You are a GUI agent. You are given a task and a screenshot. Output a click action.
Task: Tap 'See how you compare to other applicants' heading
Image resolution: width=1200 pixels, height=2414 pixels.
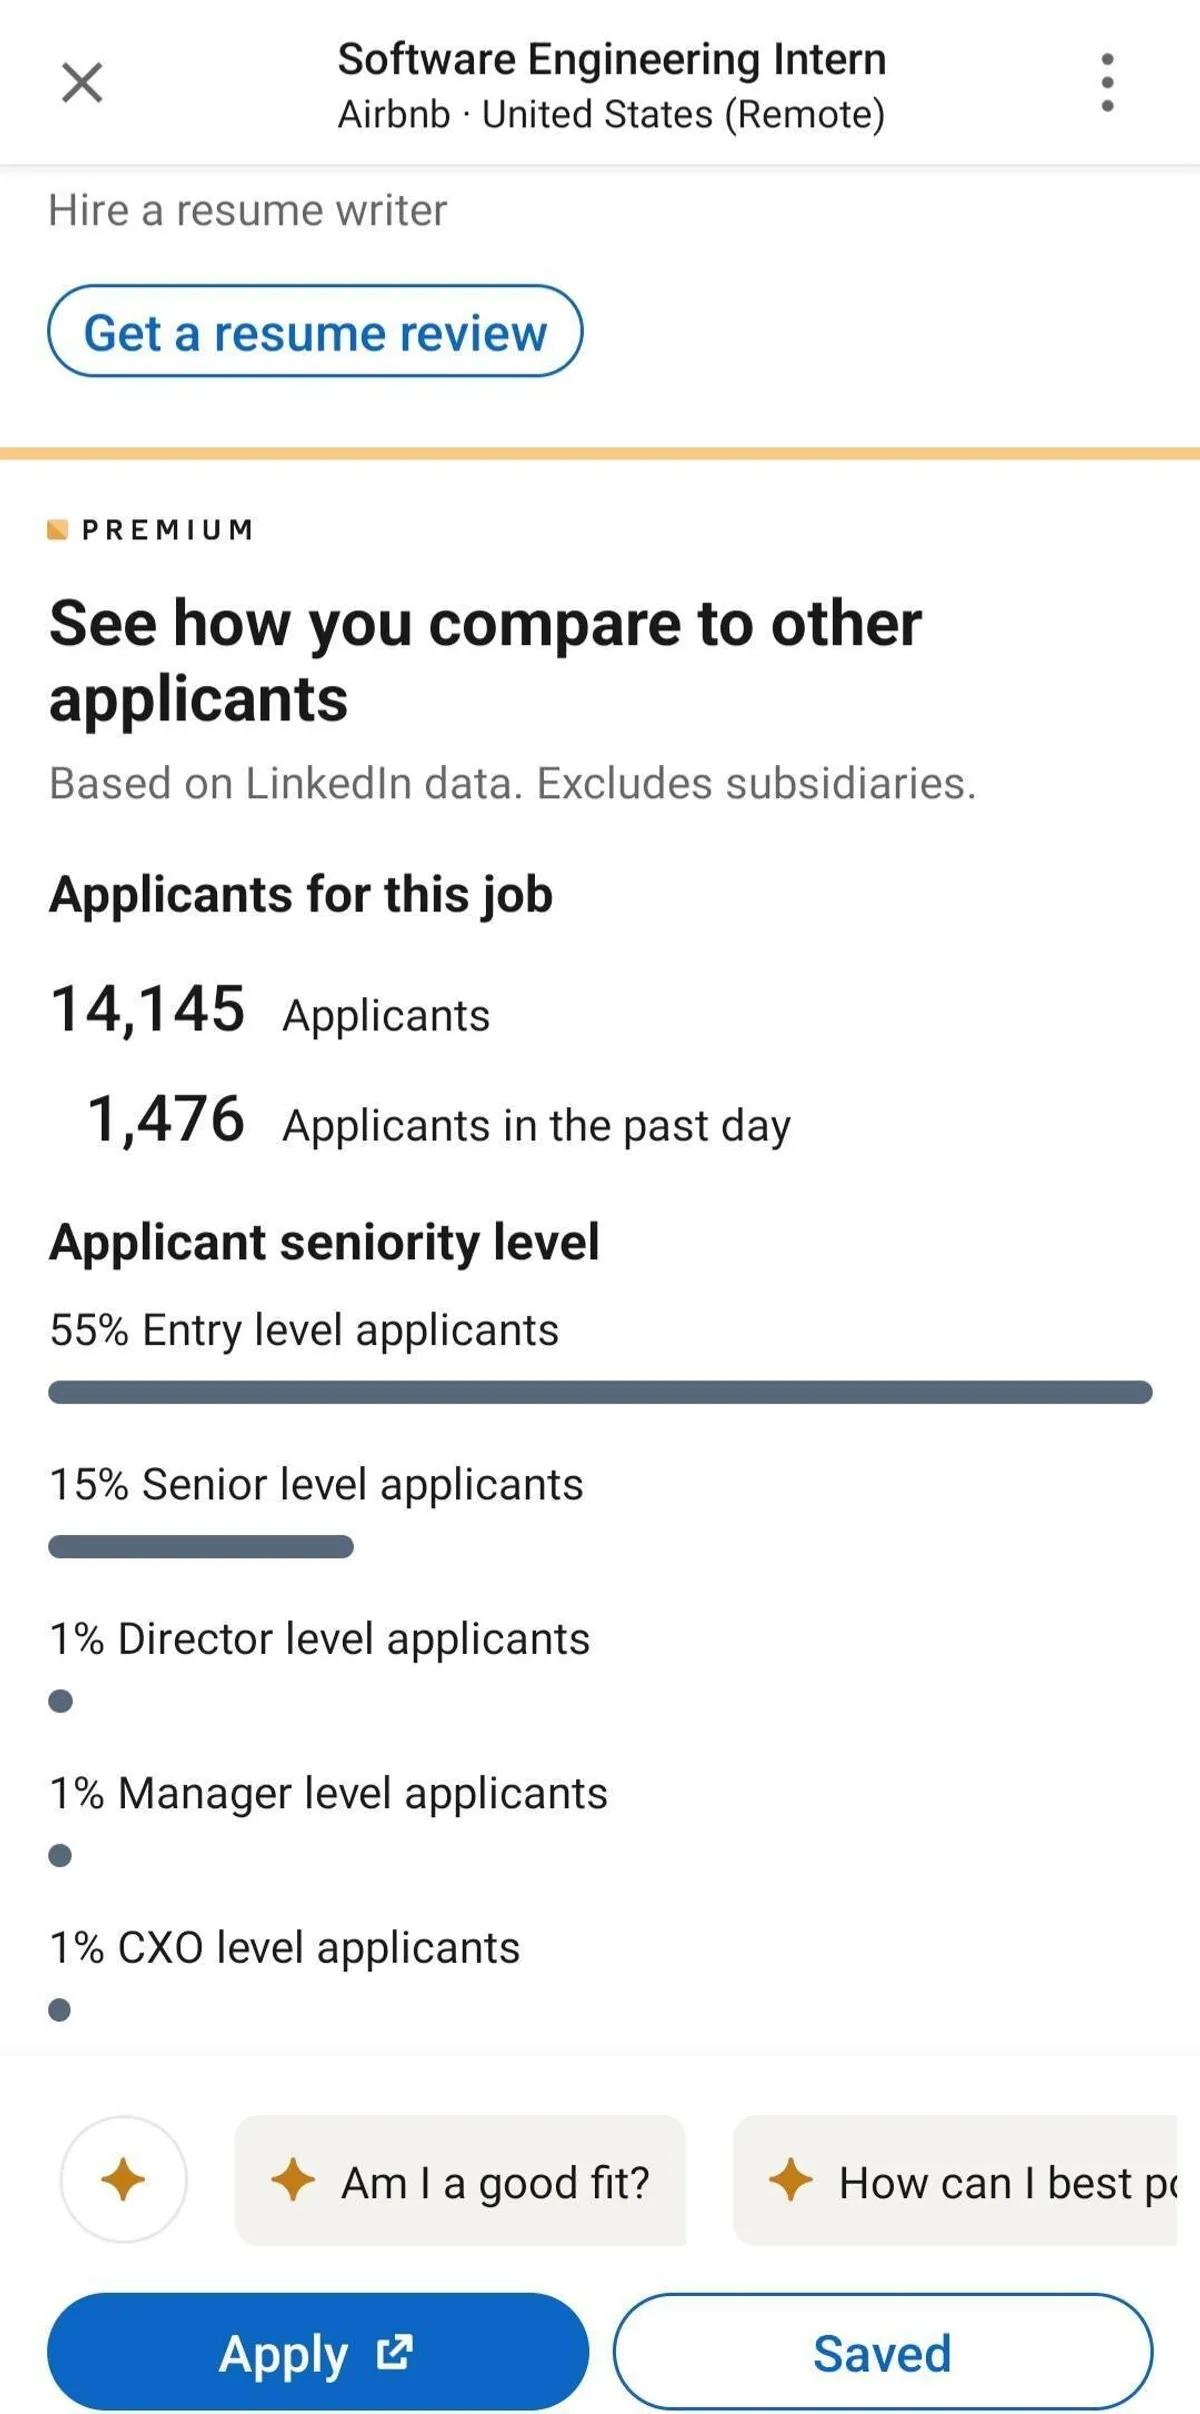[485, 660]
